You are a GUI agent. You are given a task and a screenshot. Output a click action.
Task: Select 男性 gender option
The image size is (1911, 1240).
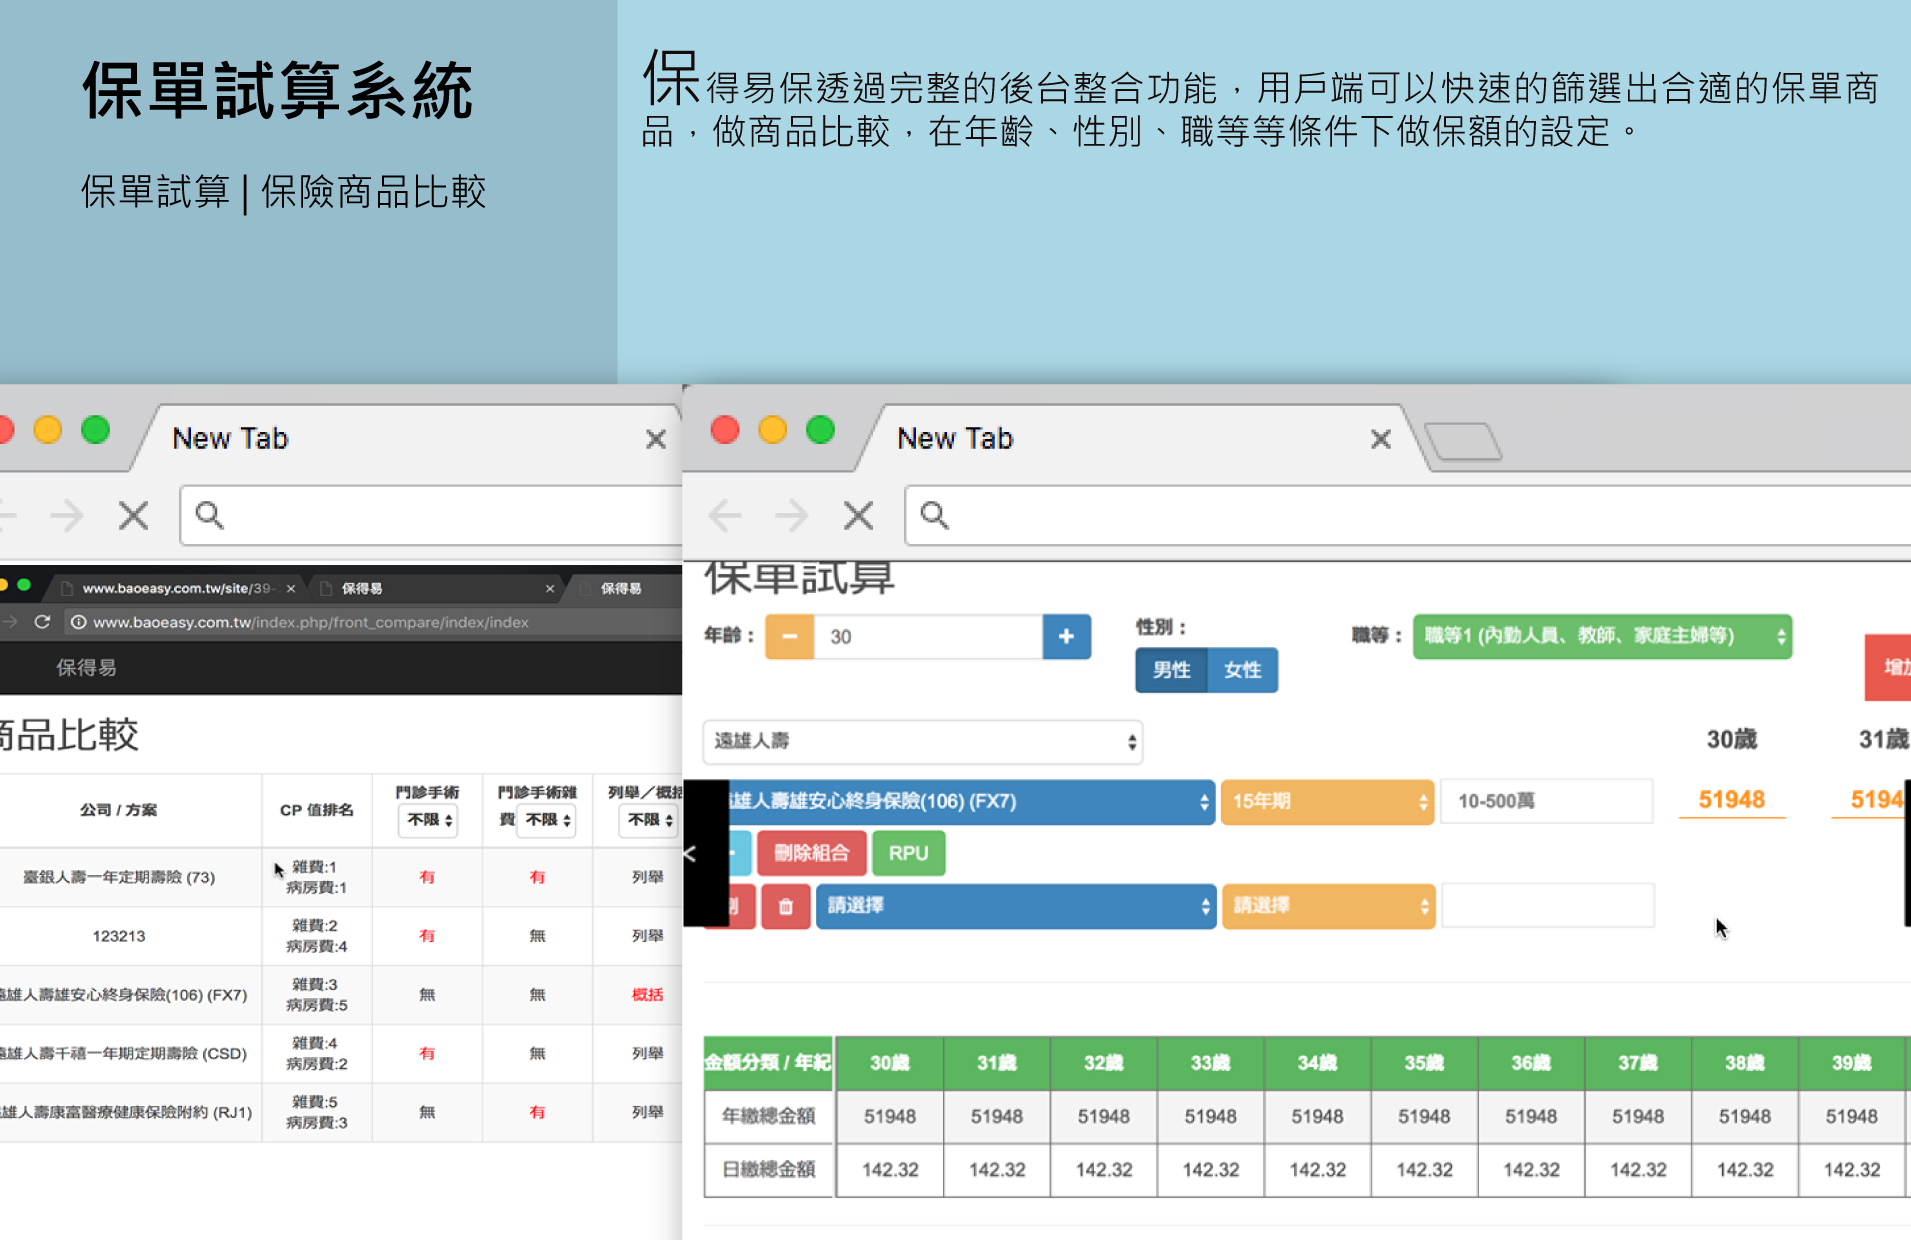pos(1171,670)
